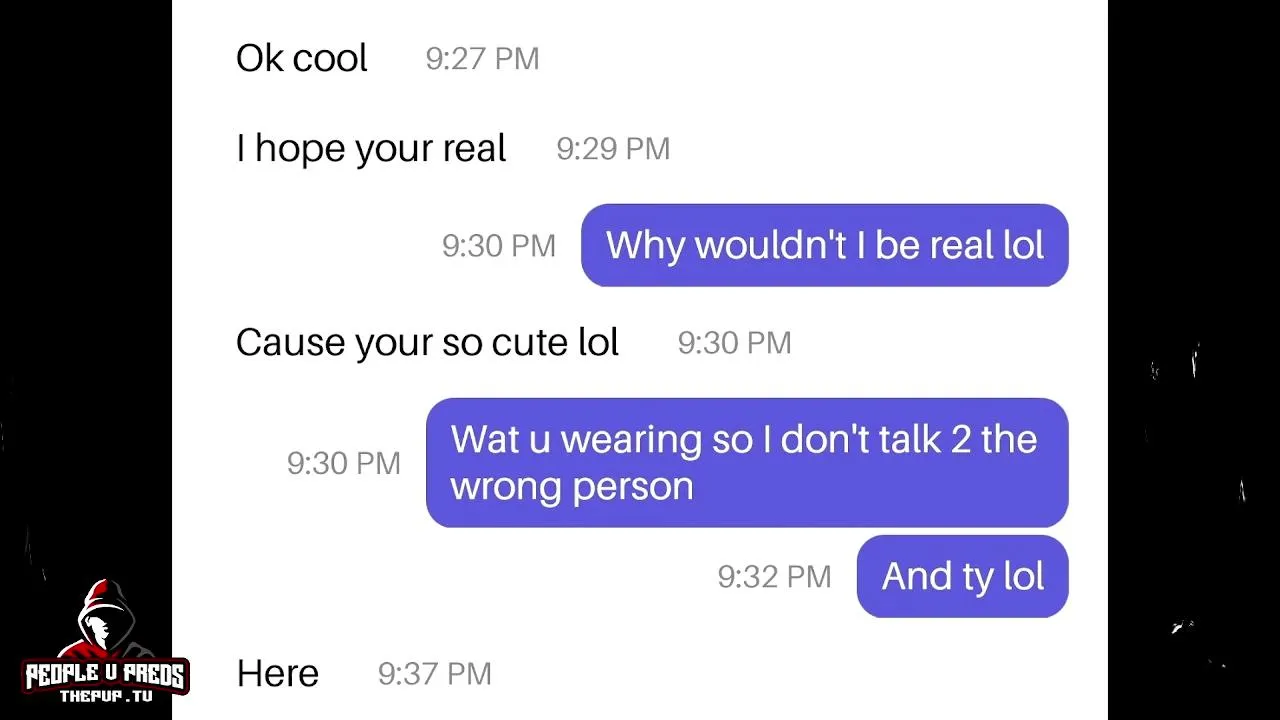The image size is (1280, 720).
Task: Tap the "Why wouldn't I be real lol" bubble
Action: click(824, 245)
